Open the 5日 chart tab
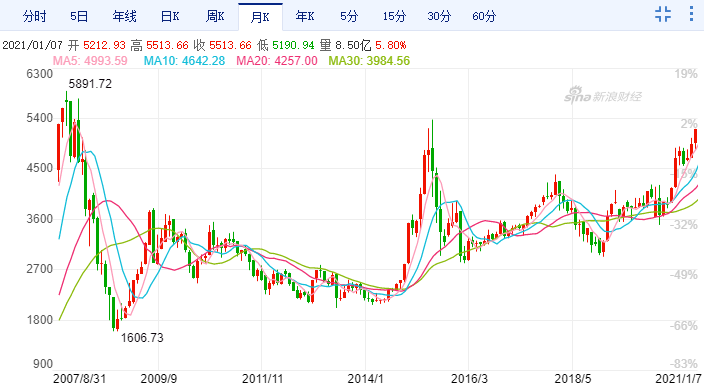The image size is (704, 384). 79,17
